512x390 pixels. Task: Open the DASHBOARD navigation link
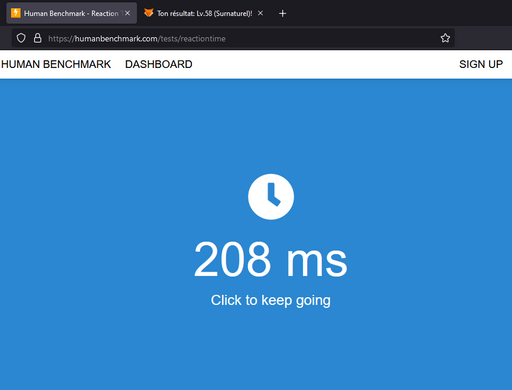click(159, 64)
